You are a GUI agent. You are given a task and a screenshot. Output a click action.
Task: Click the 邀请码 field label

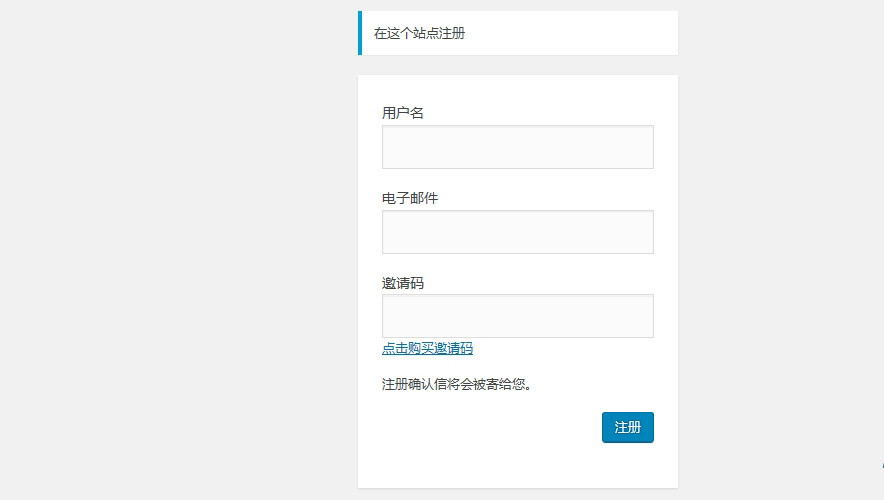[403, 283]
